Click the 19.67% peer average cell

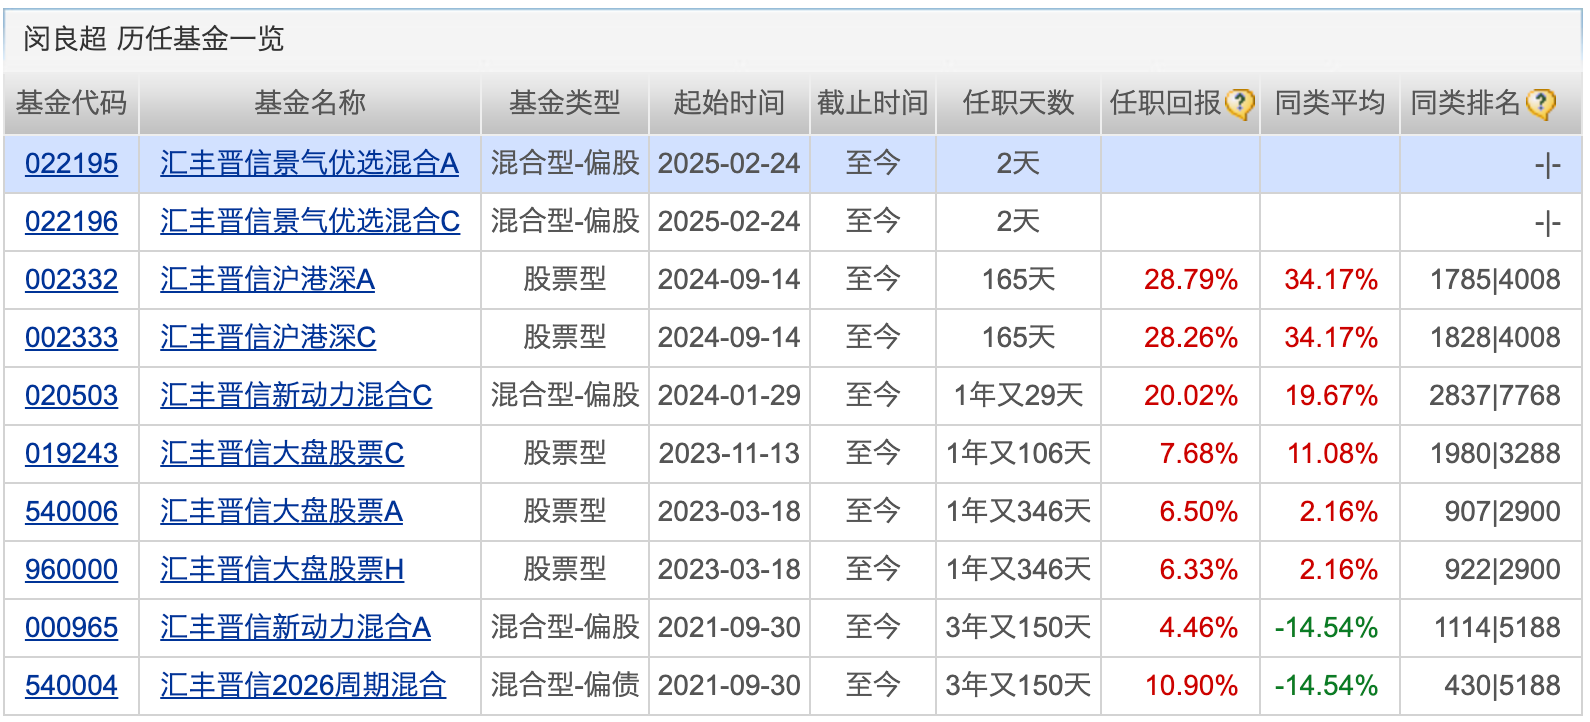pyautogui.click(x=1331, y=396)
